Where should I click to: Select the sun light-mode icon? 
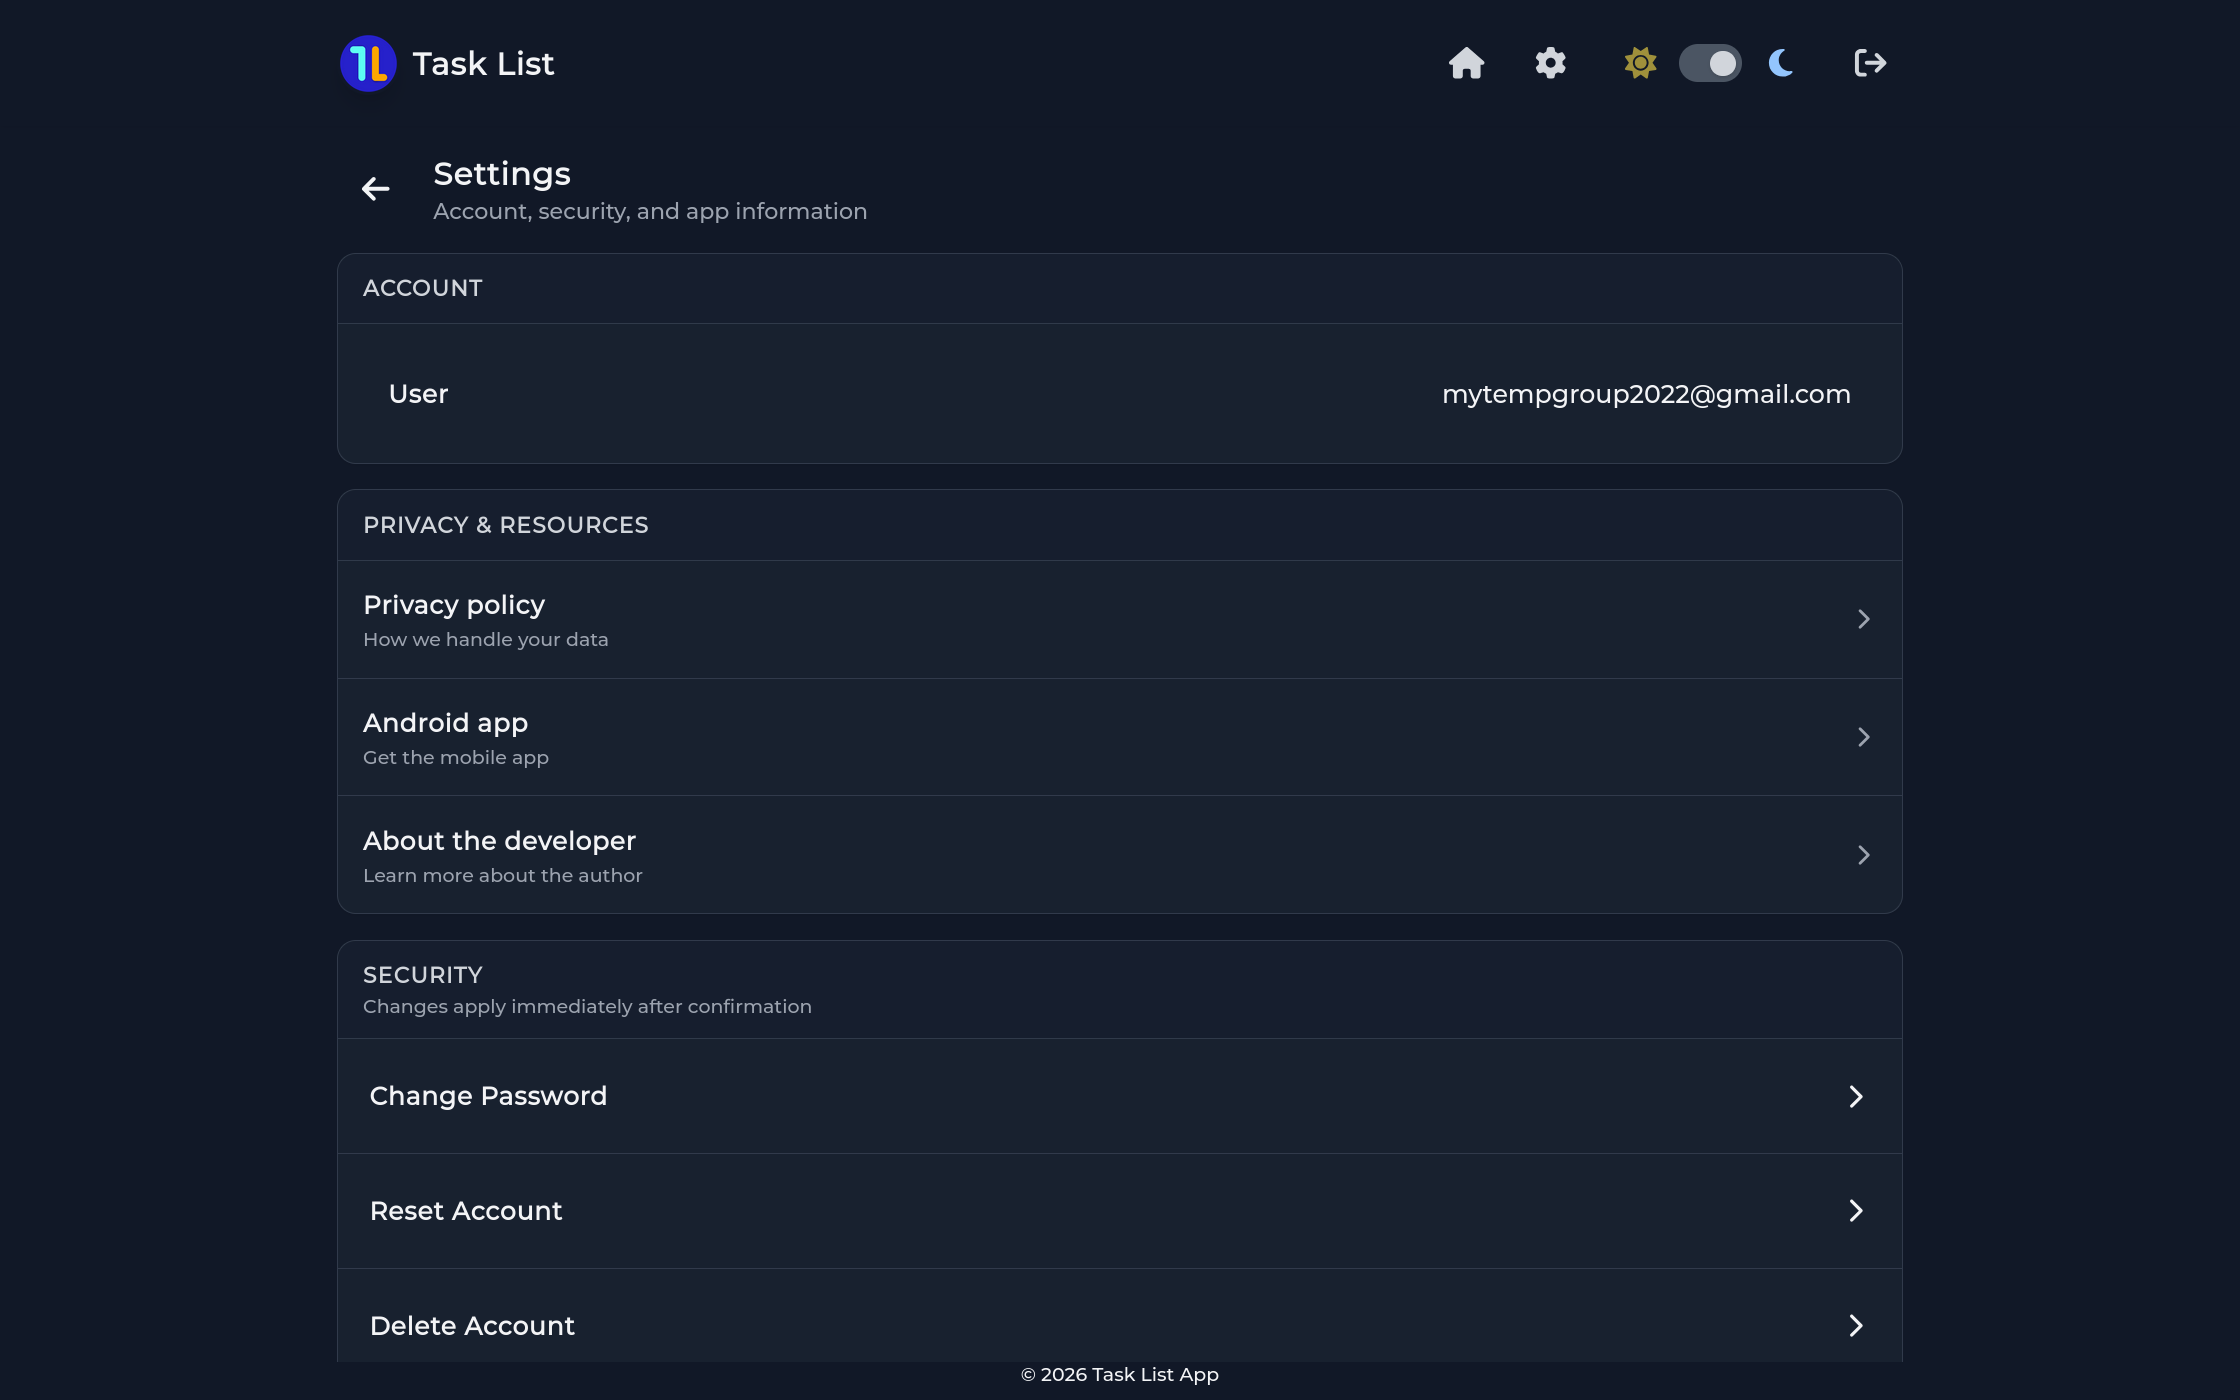point(1640,63)
